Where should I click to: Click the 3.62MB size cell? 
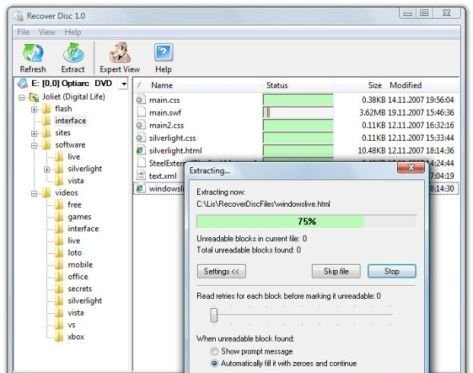[x=372, y=113]
